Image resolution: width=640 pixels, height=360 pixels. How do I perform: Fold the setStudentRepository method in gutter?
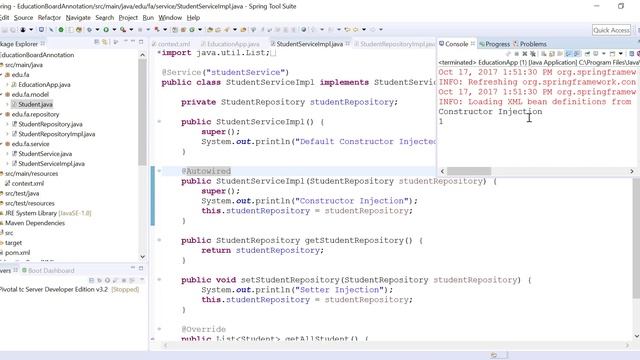coord(159,280)
